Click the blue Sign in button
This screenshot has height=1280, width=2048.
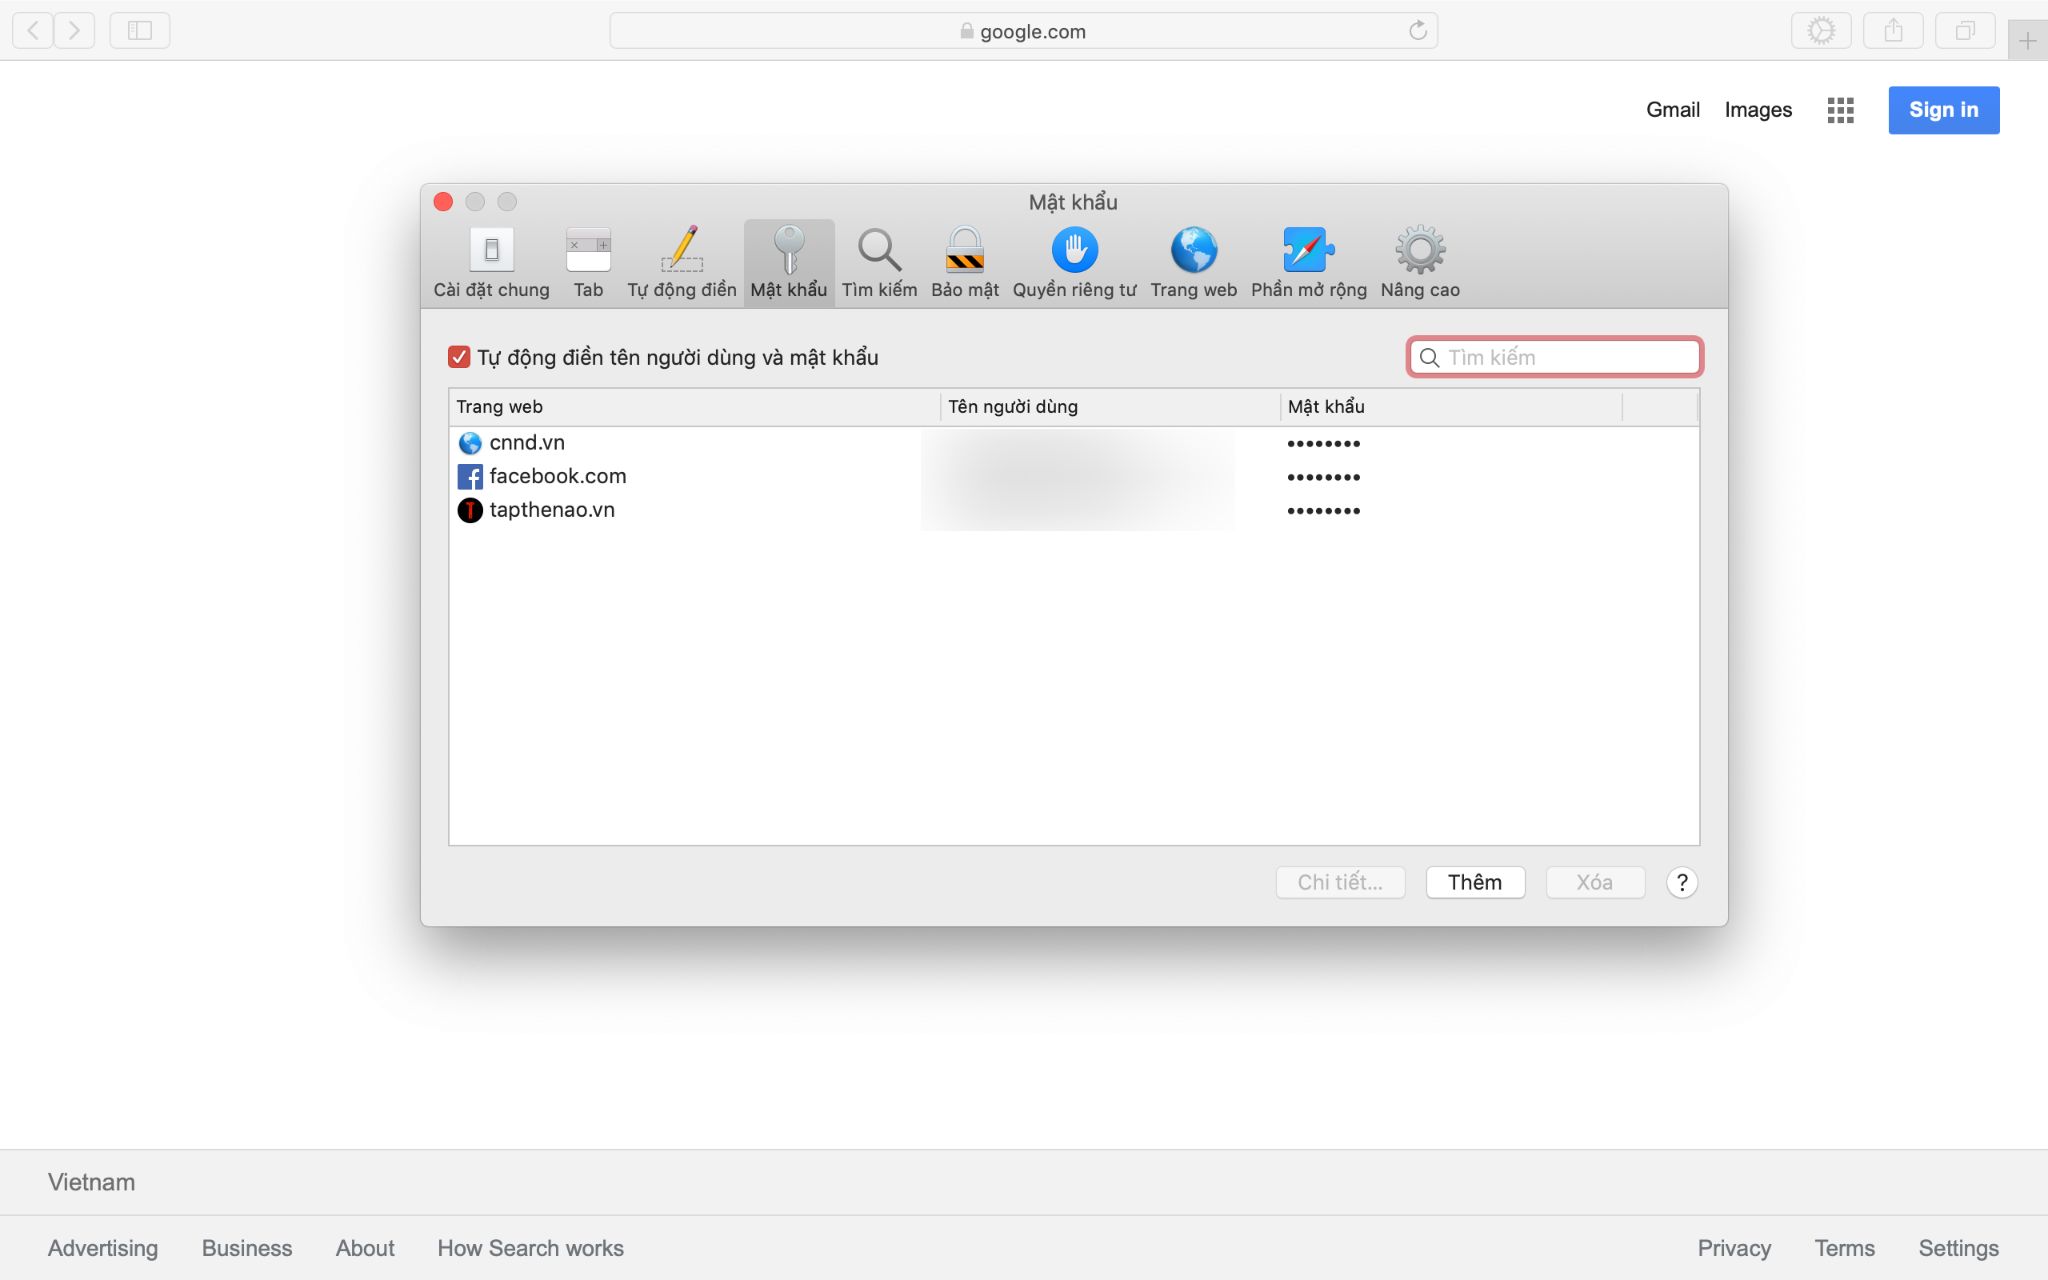[x=1943, y=110]
